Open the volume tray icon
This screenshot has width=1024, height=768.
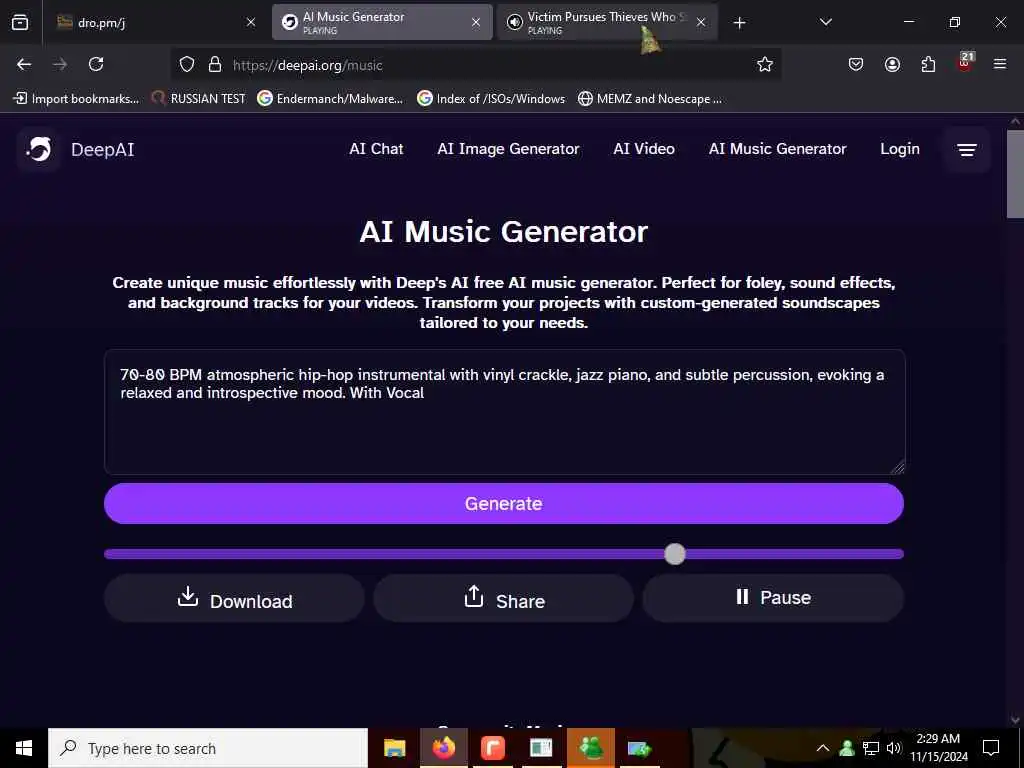[x=894, y=748]
